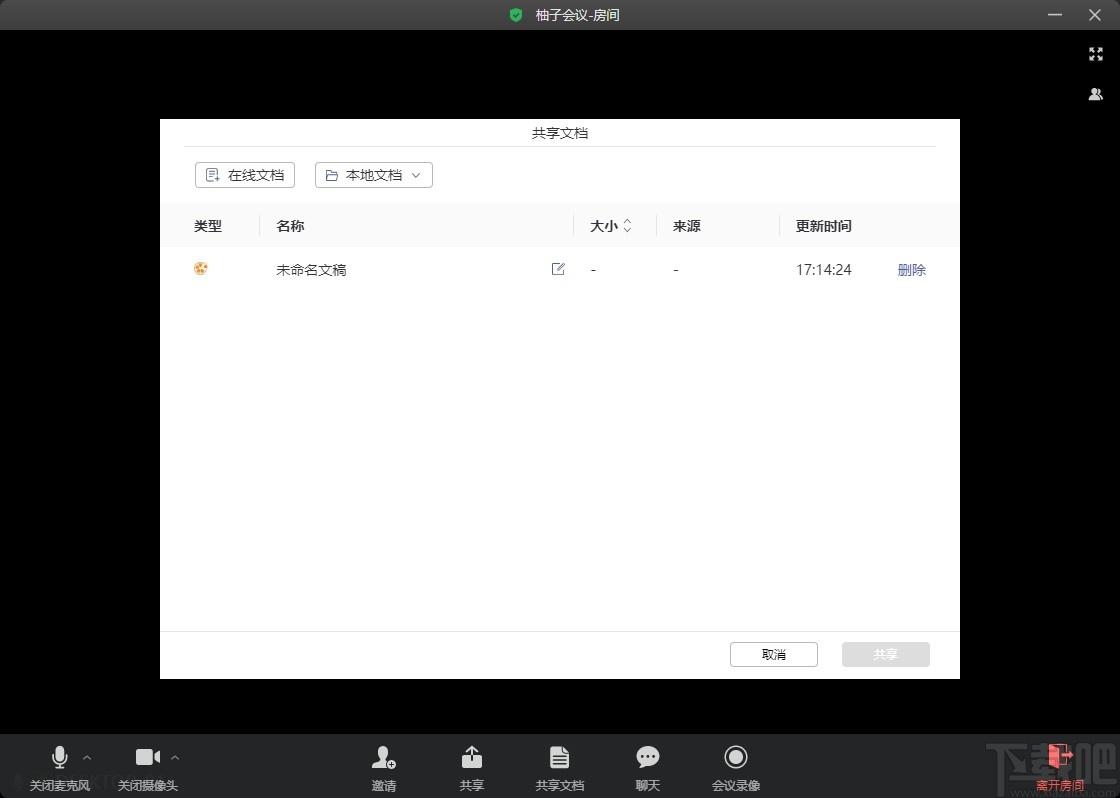Image resolution: width=1120 pixels, height=798 pixels.
Task: Close the 柚子会议 window
Action: point(1094,15)
